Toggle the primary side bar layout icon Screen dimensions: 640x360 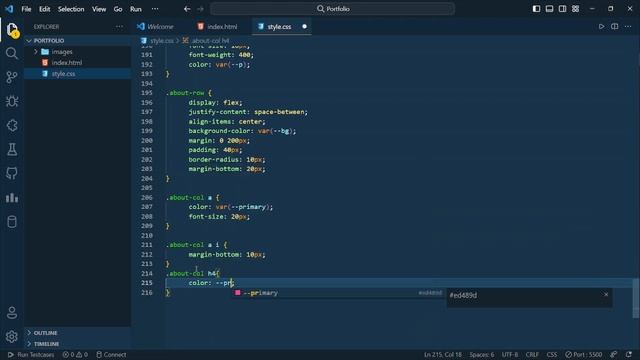pyautogui.click(x=536, y=9)
